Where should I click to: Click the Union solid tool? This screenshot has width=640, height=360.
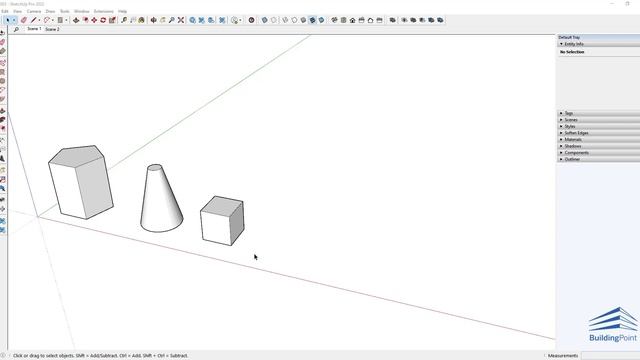[x=413, y=20]
